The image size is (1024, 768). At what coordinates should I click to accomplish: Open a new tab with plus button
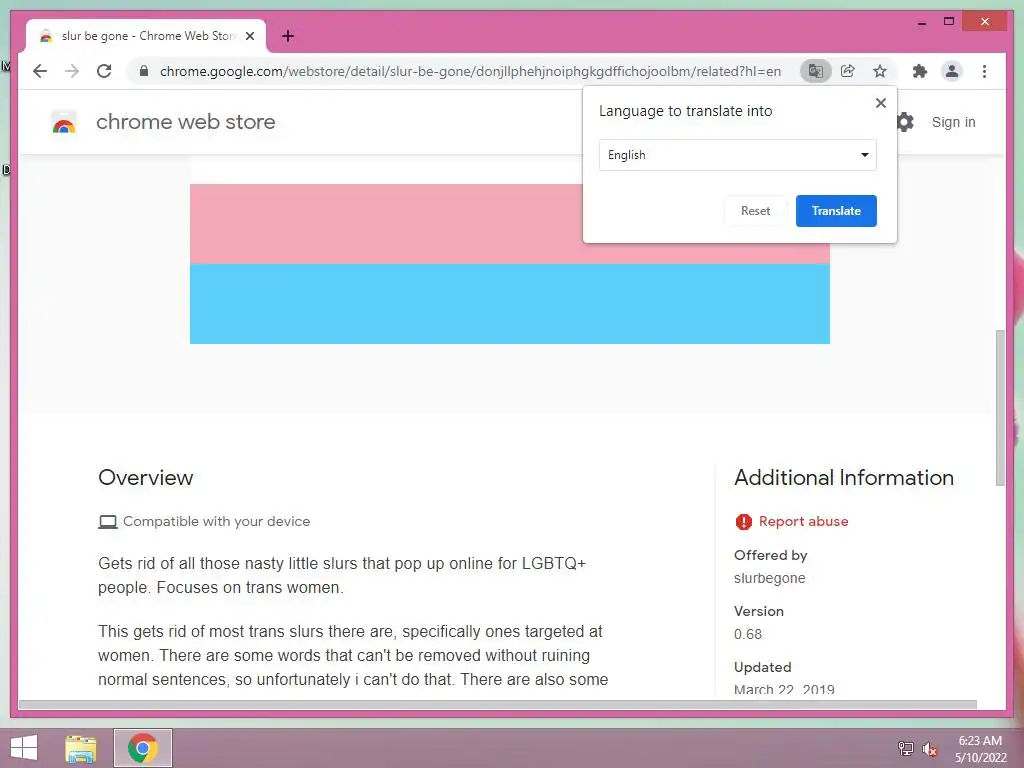(288, 36)
